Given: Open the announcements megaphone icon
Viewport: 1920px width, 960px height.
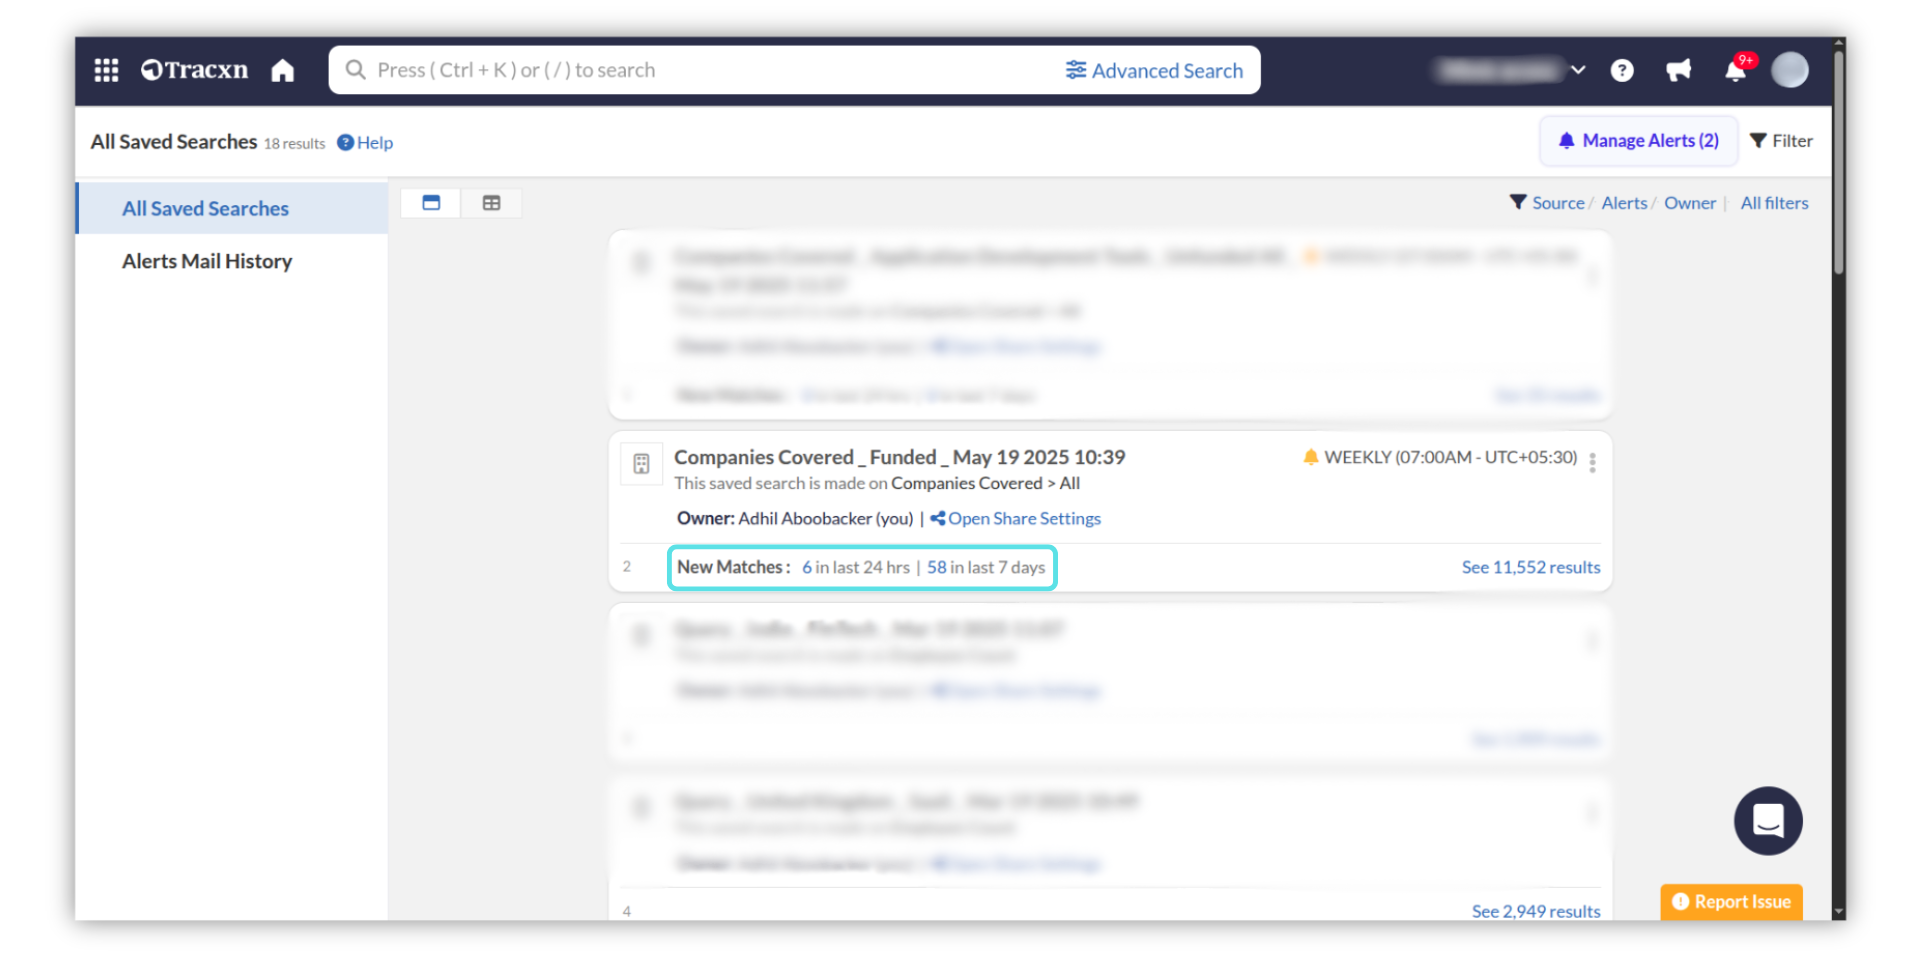Looking at the screenshot, I should (x=1678, y=71).
